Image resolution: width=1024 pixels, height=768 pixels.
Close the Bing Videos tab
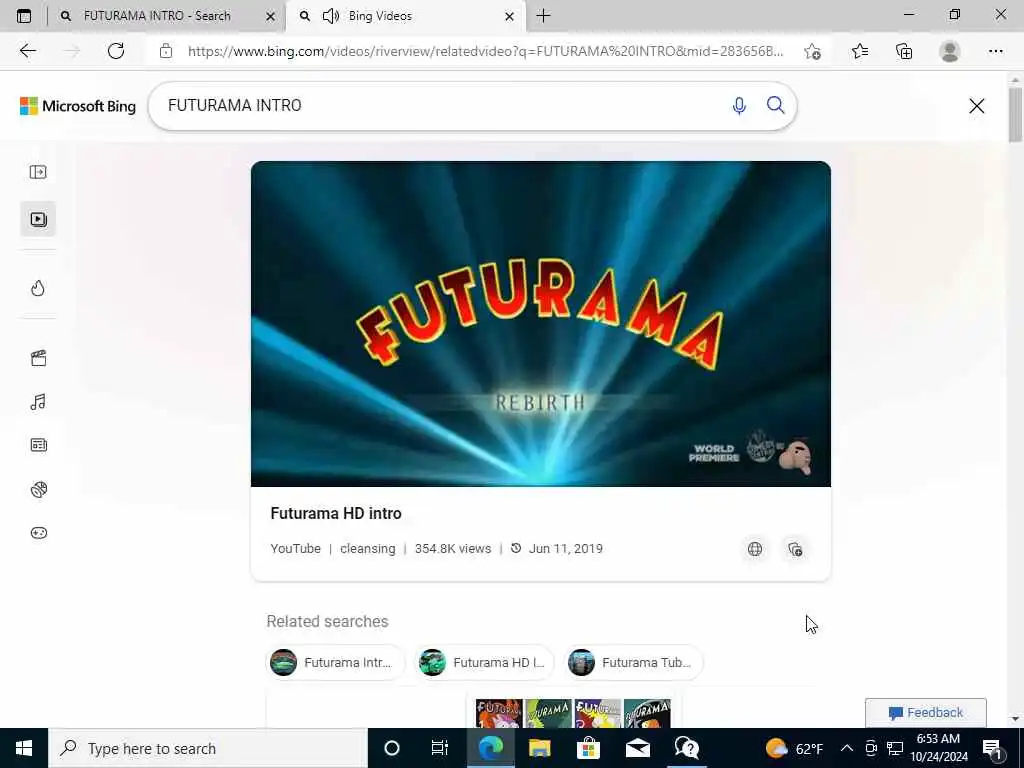coord(509,16)
